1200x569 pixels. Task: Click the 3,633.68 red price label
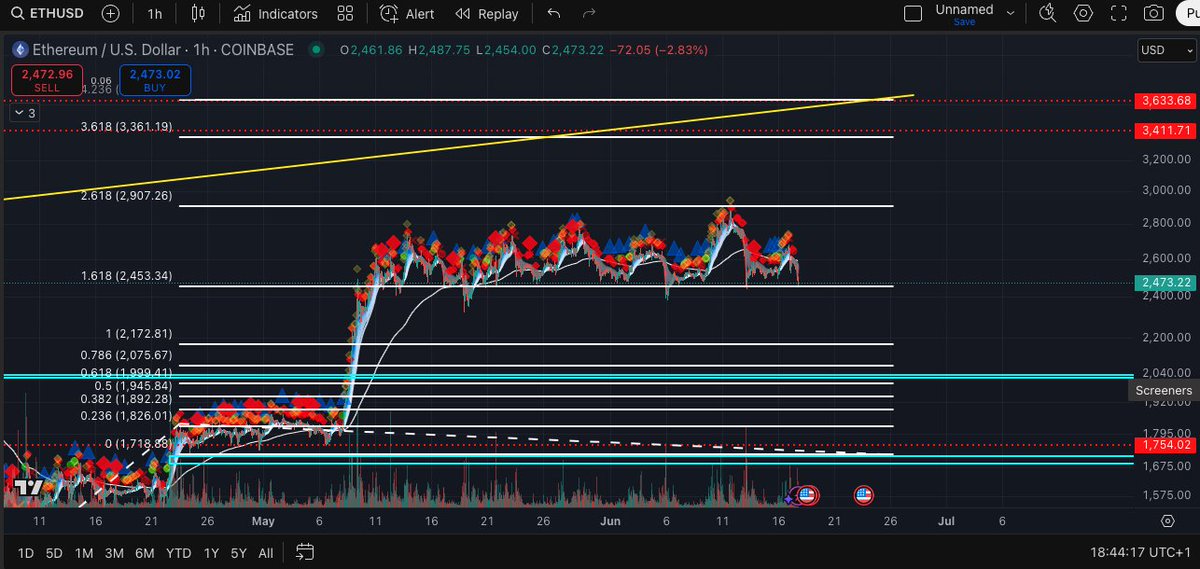pyautogui.click(x=1165, y=100)
